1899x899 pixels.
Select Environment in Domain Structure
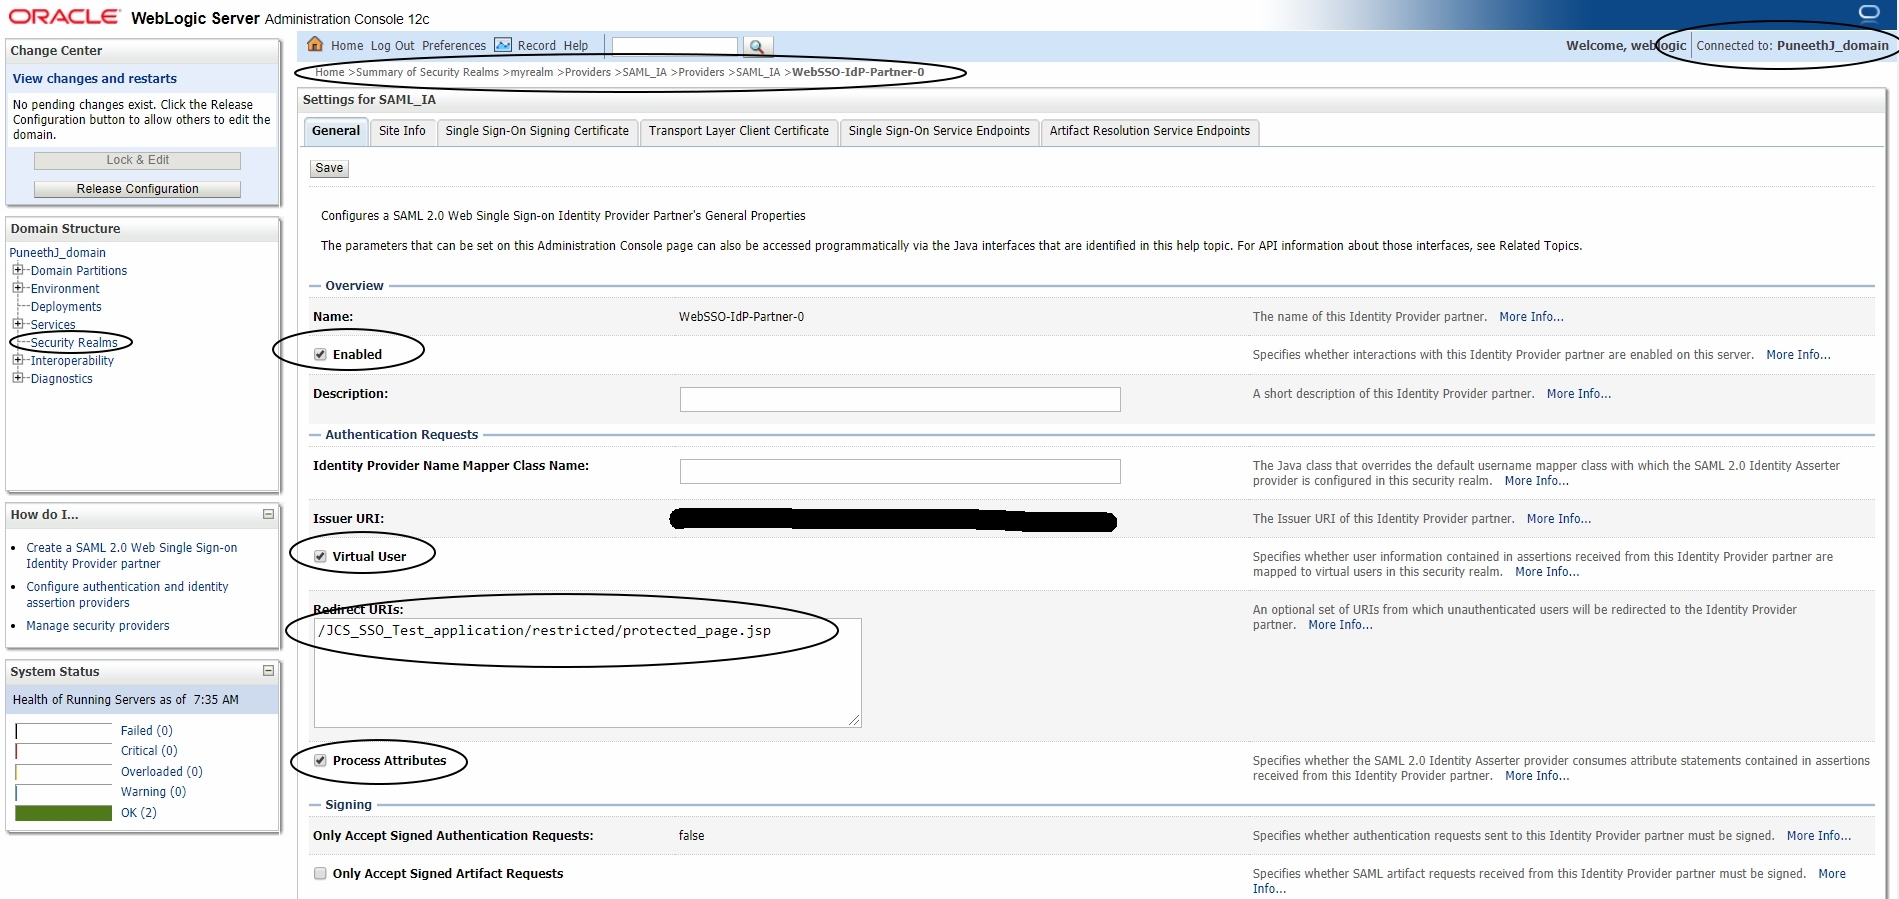click(65, 289)
